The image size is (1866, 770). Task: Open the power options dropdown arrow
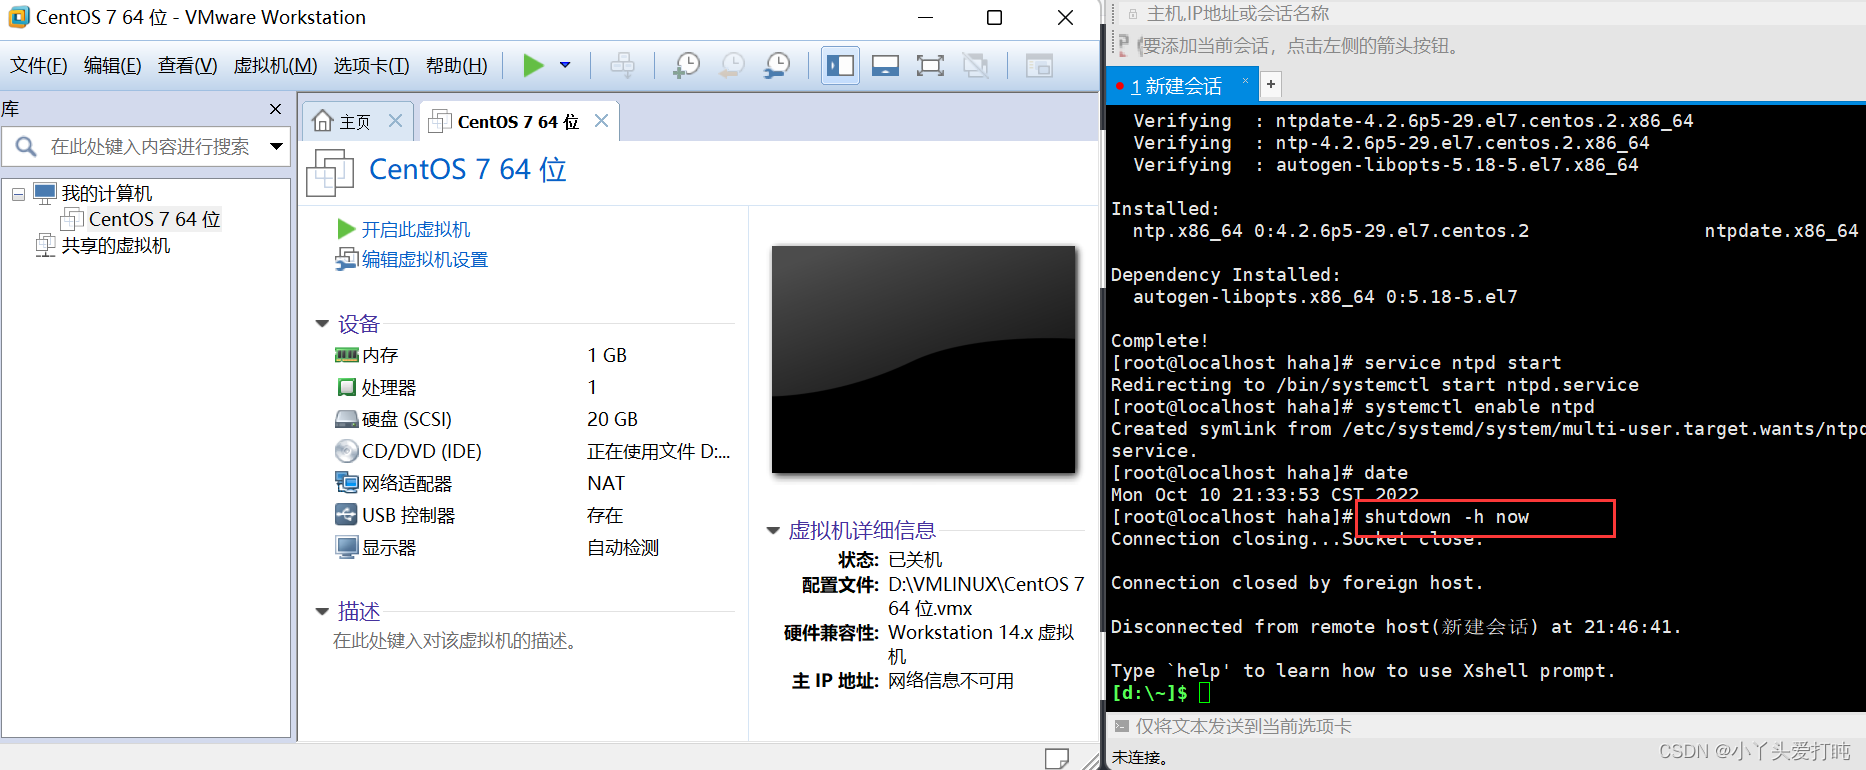565,66
